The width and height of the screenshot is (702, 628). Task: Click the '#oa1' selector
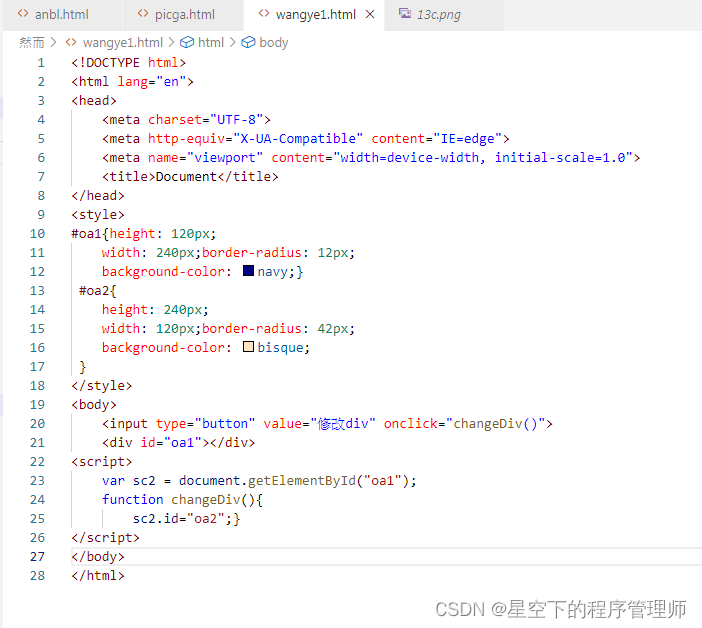[86, 234]
